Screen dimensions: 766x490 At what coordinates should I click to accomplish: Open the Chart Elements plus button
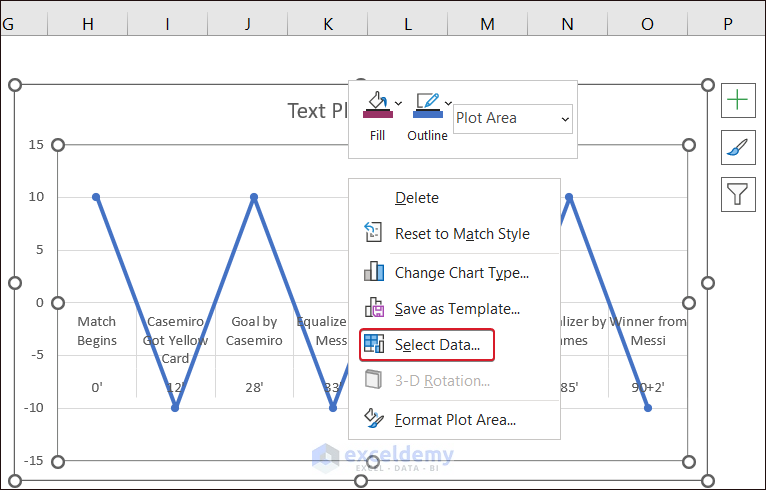[738, 100]
